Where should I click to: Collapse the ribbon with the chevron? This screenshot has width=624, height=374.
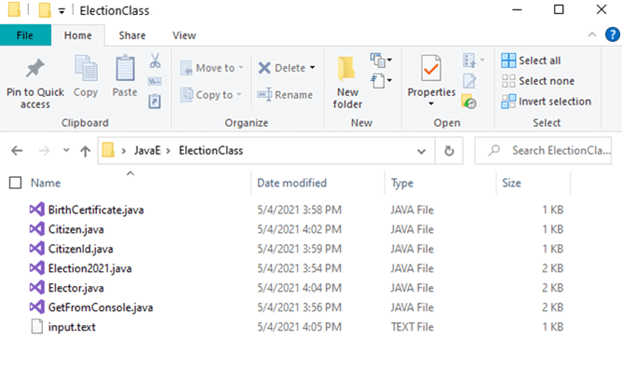pos(592,35)
